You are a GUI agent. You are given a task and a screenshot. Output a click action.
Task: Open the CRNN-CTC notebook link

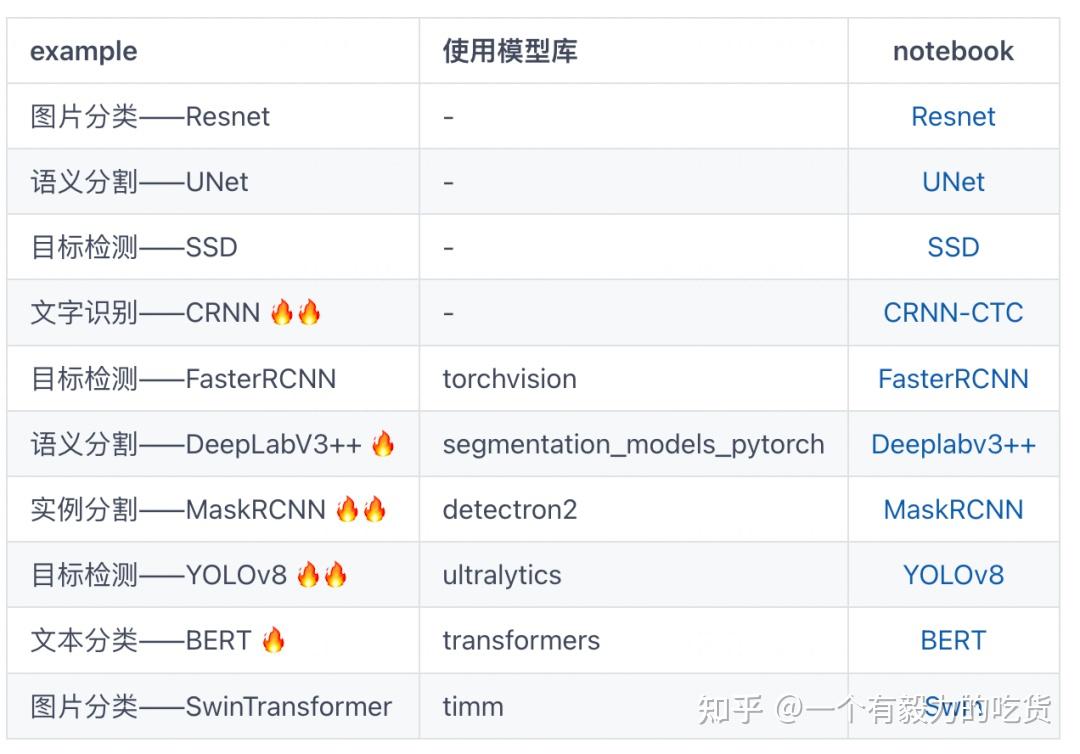pos(953,313)
